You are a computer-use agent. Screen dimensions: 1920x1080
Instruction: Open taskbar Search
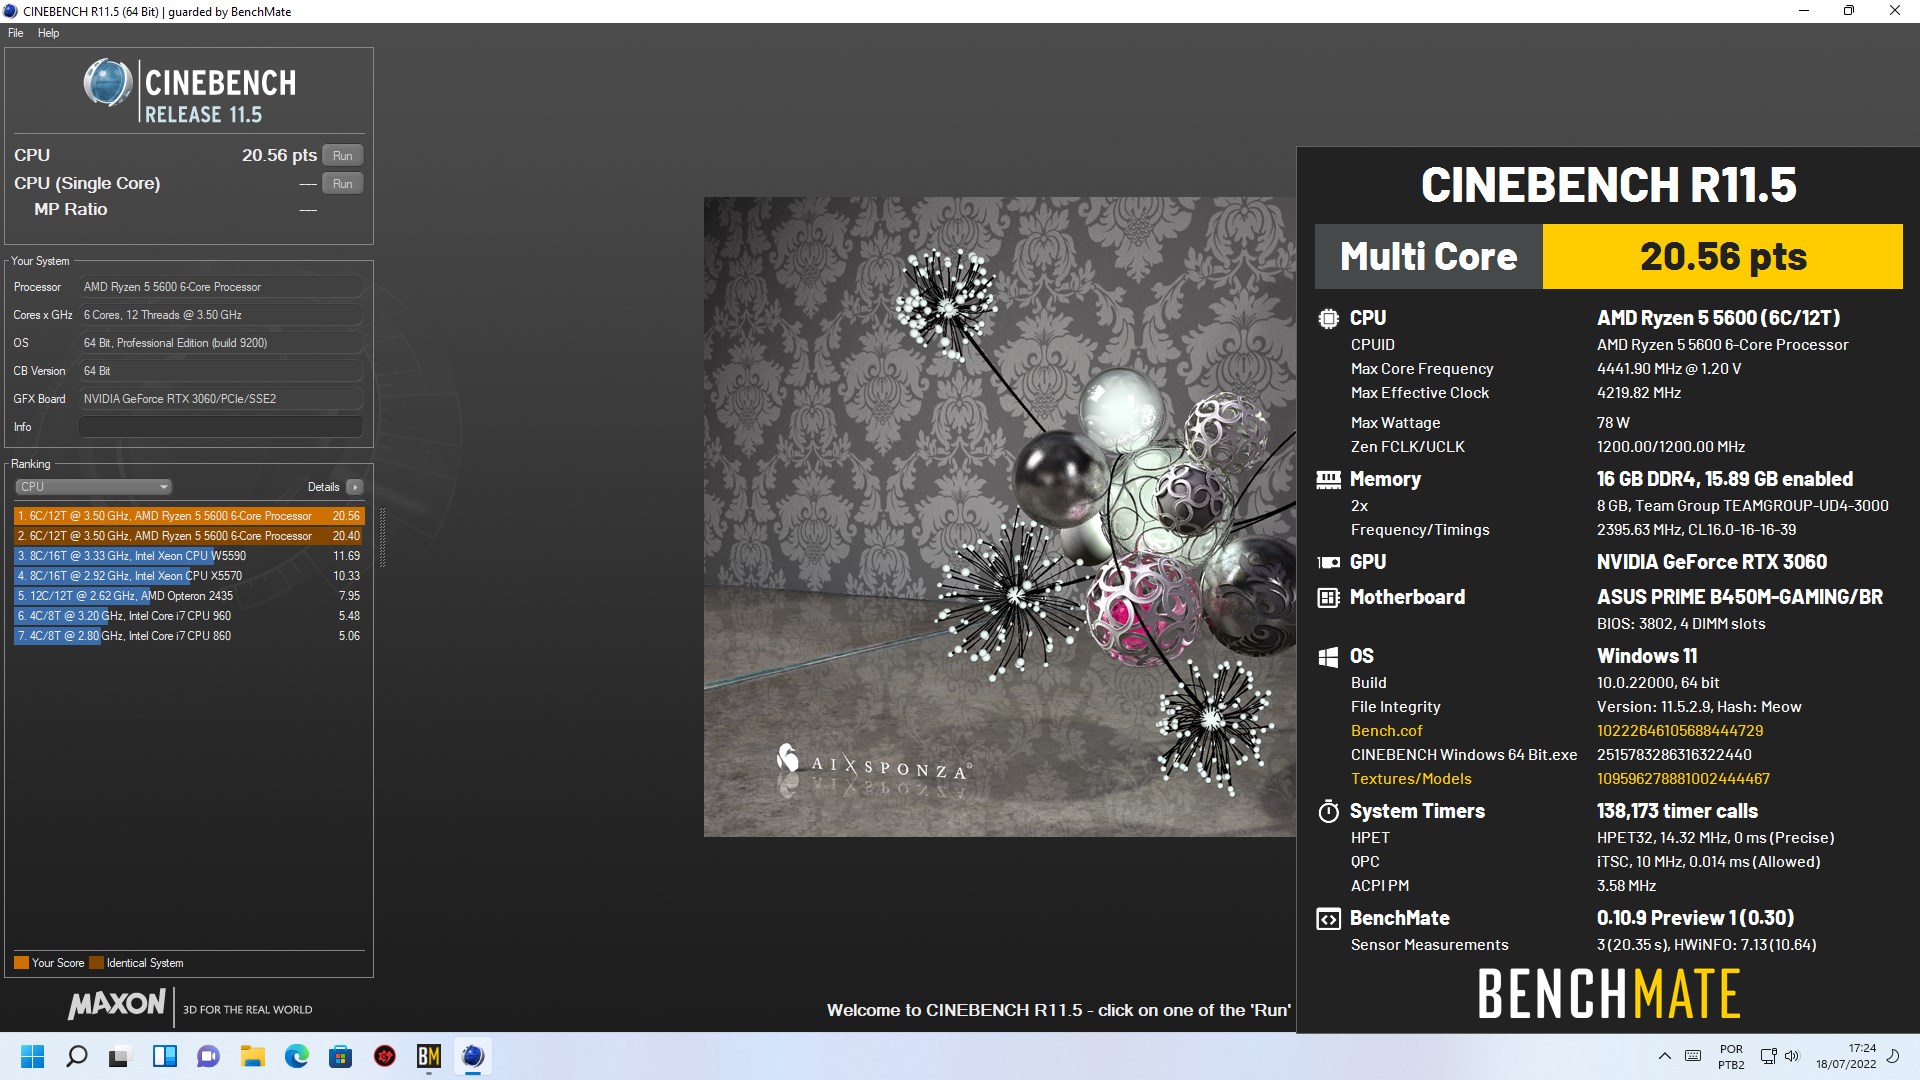tap(77, 1056)
